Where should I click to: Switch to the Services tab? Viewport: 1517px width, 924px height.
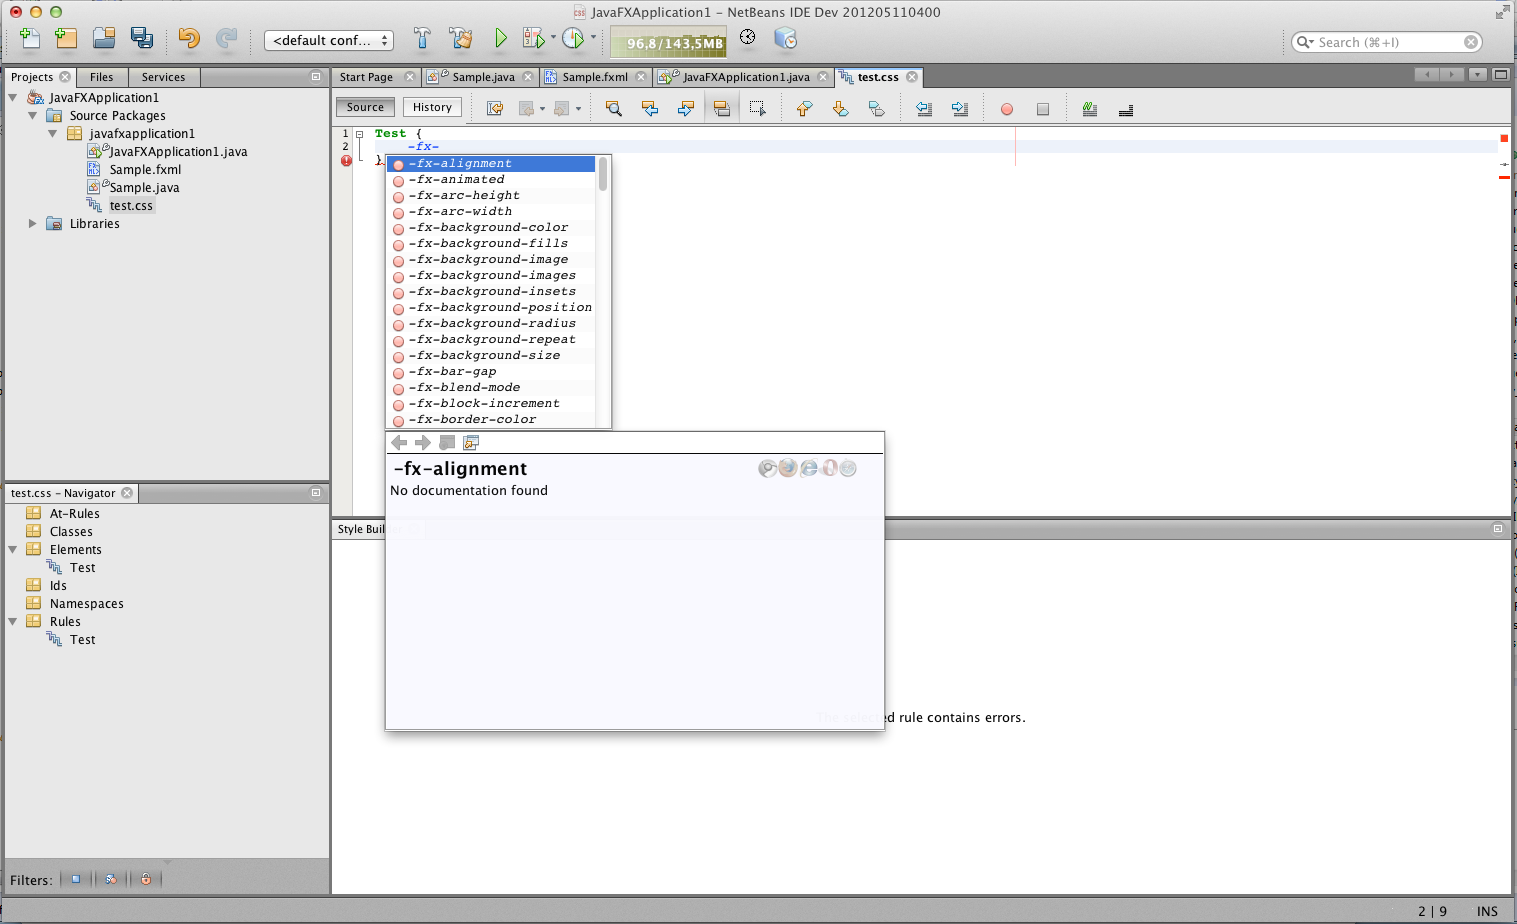163,77
